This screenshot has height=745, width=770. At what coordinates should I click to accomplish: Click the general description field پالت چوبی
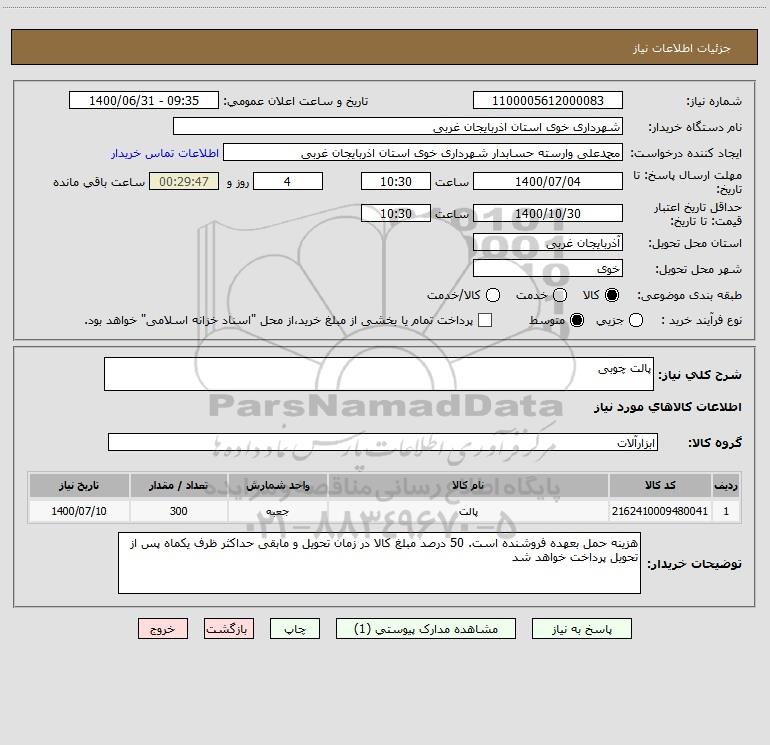click(379, 374)
